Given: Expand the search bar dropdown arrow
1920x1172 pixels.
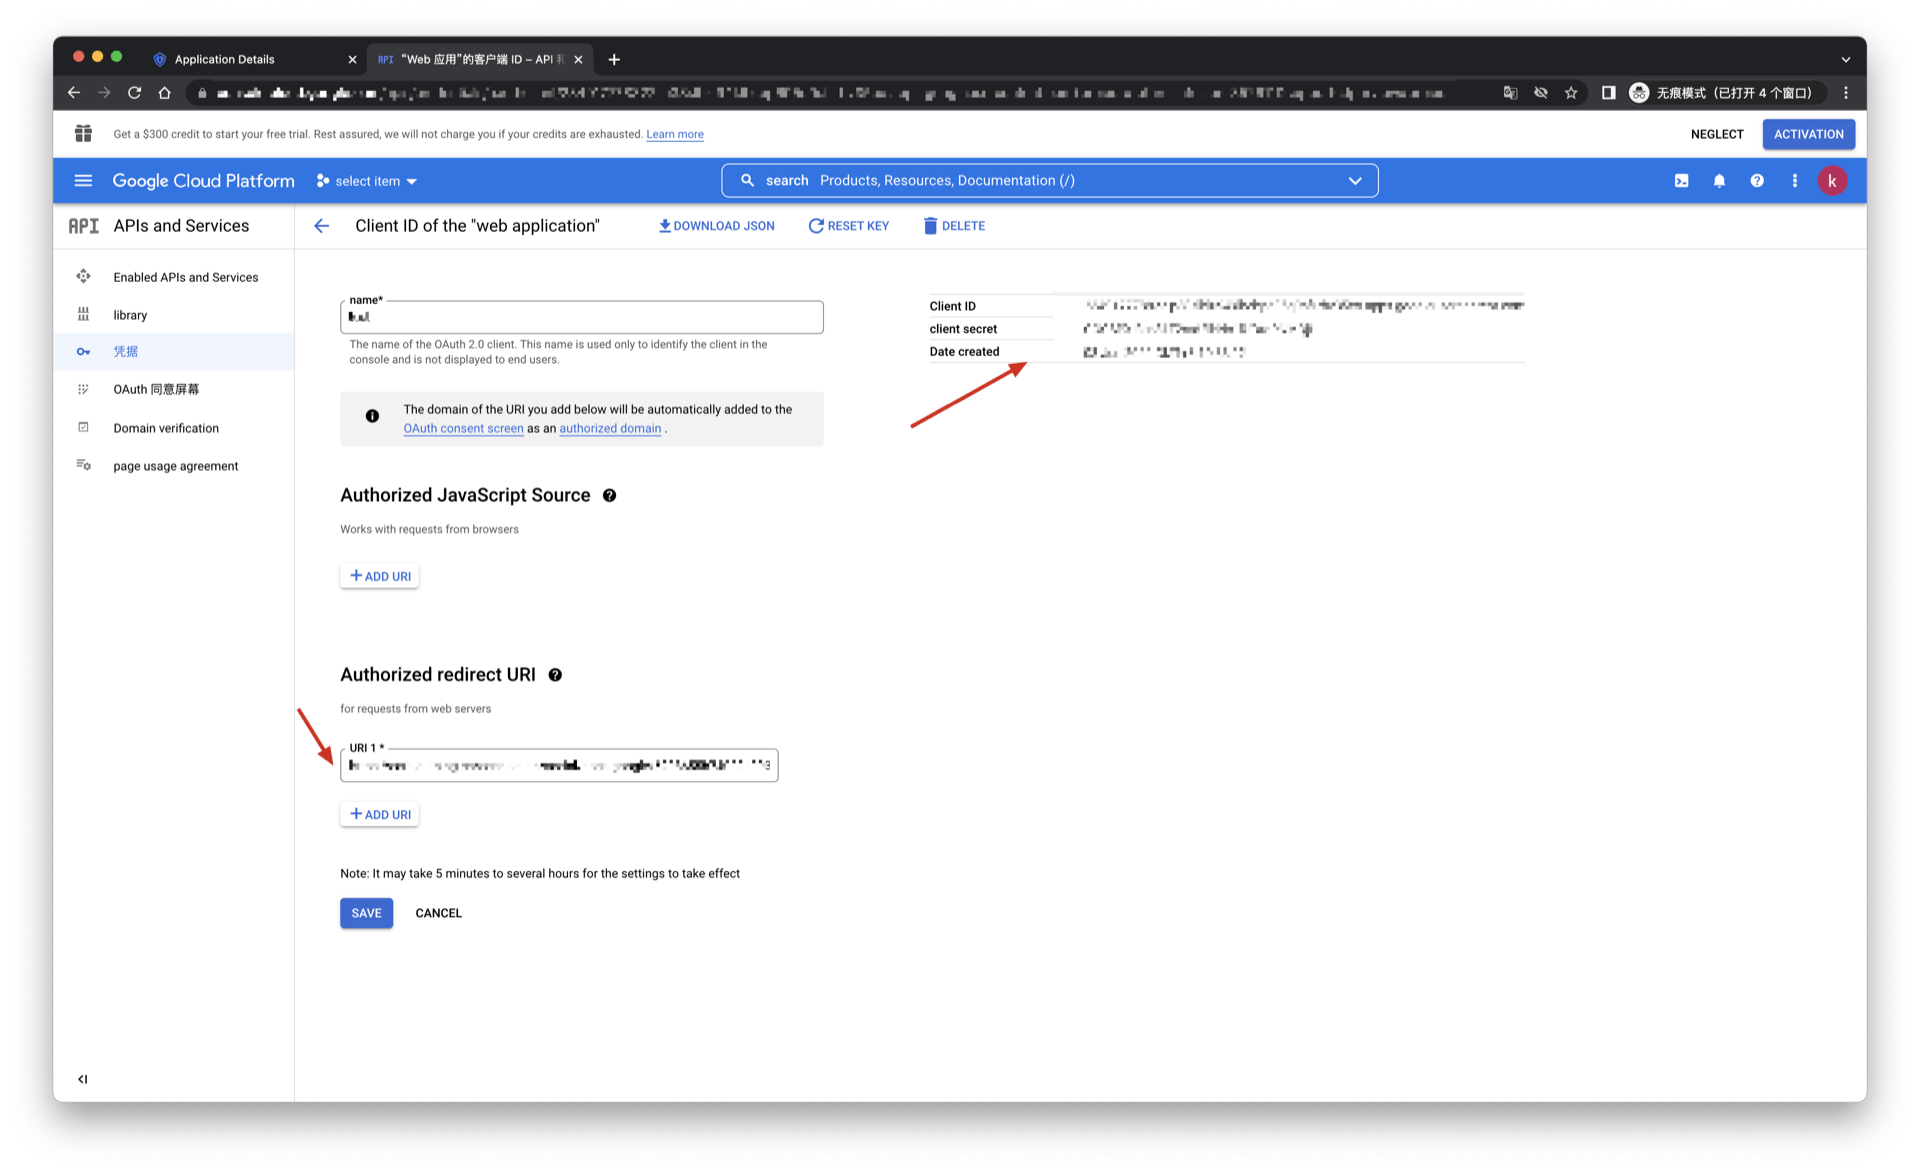Looking at the screenshot, I should click(1355, 181).
